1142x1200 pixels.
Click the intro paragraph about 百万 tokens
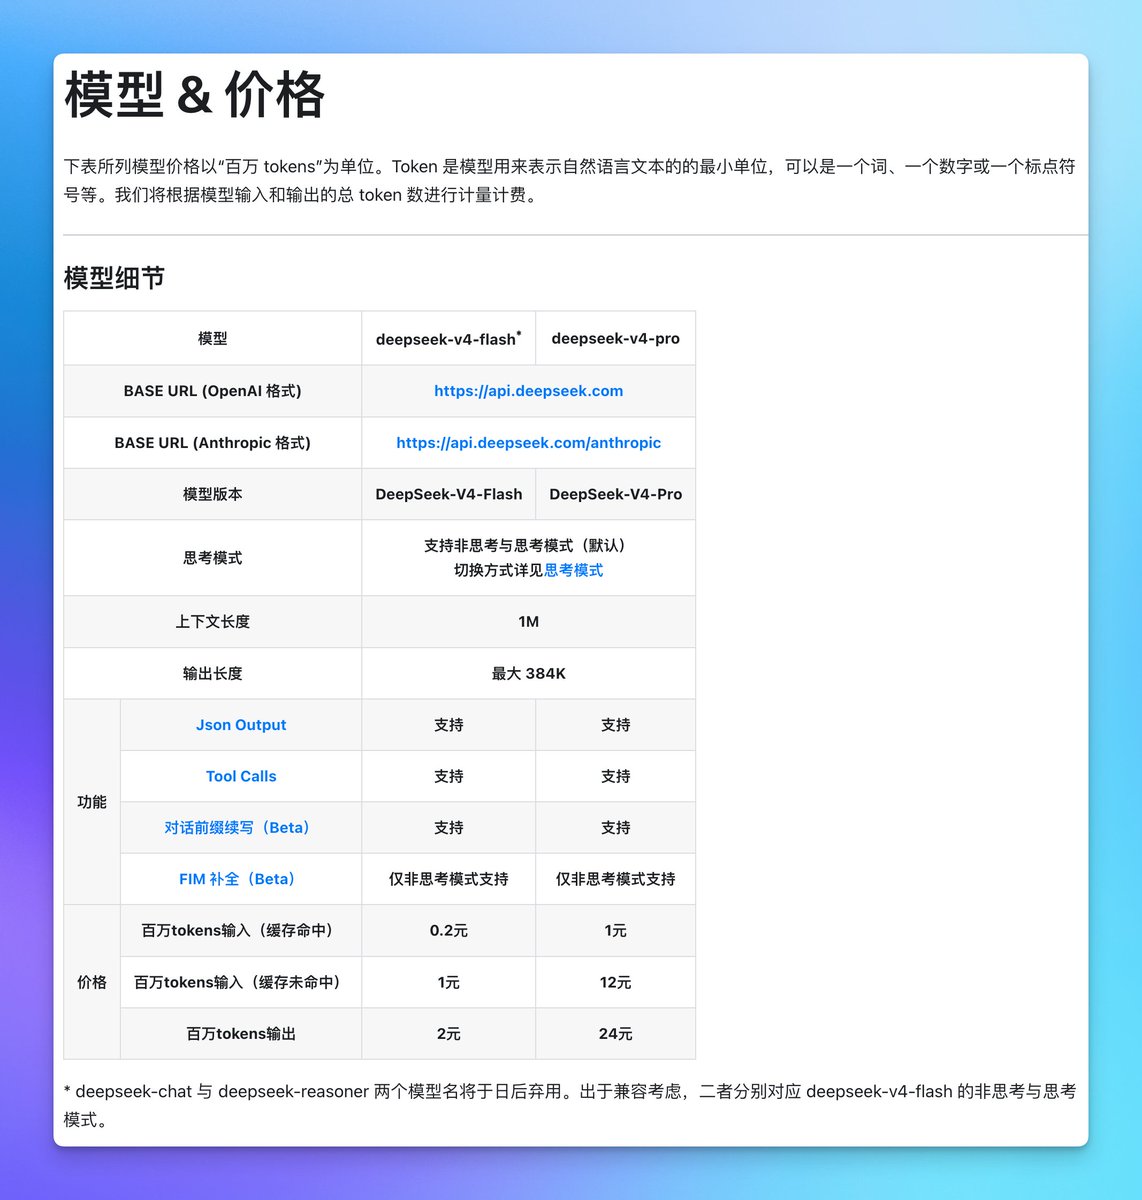click(x=570, y=180)
